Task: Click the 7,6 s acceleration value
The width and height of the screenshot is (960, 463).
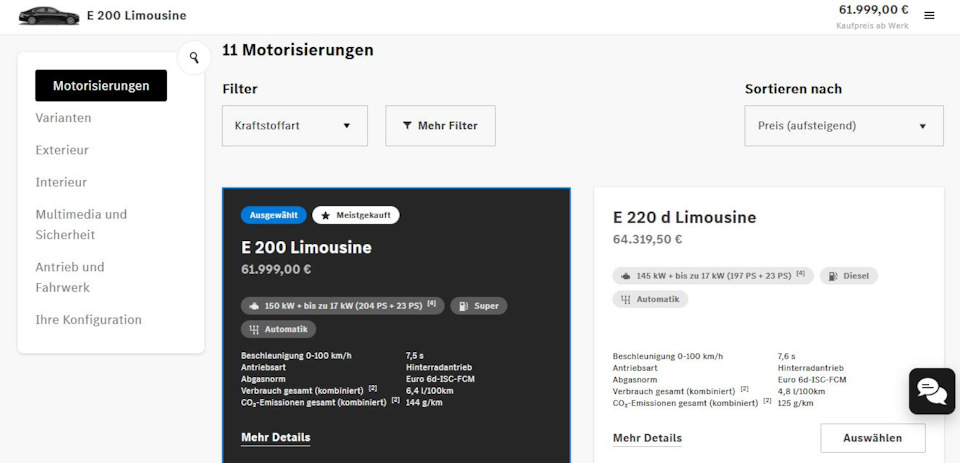Action: click(786, 356)
